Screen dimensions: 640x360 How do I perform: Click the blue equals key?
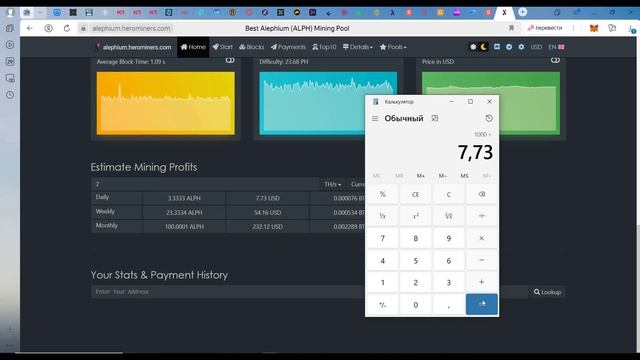click(482, 304)
